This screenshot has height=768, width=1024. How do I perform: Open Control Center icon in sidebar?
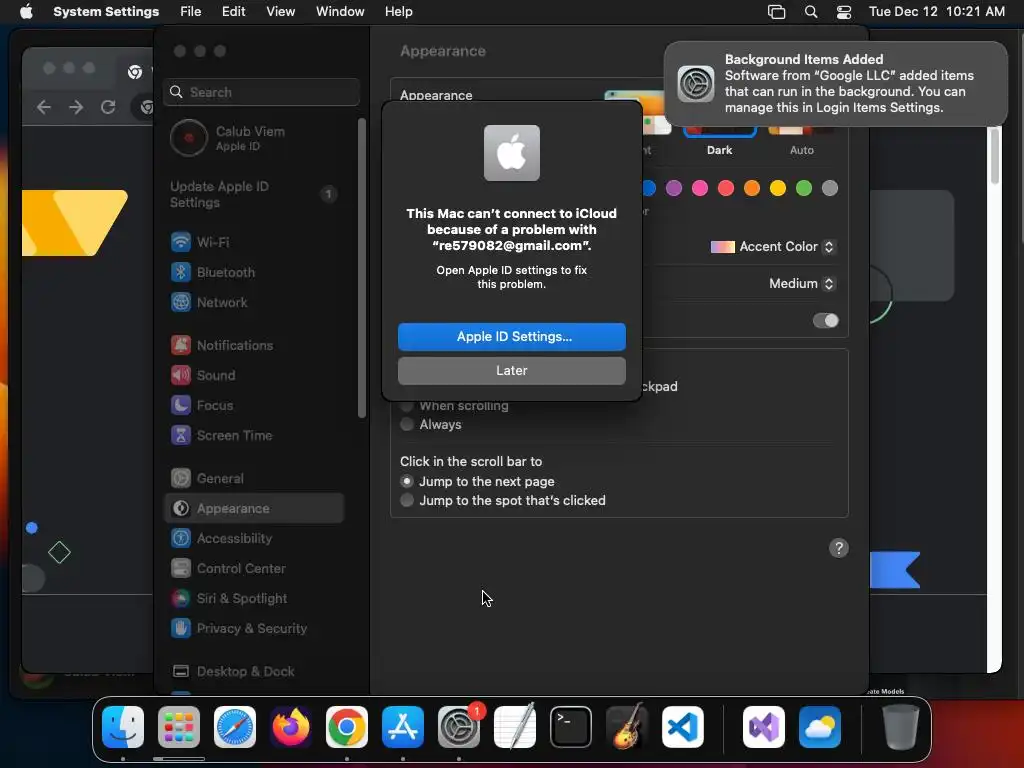[181, 568]
